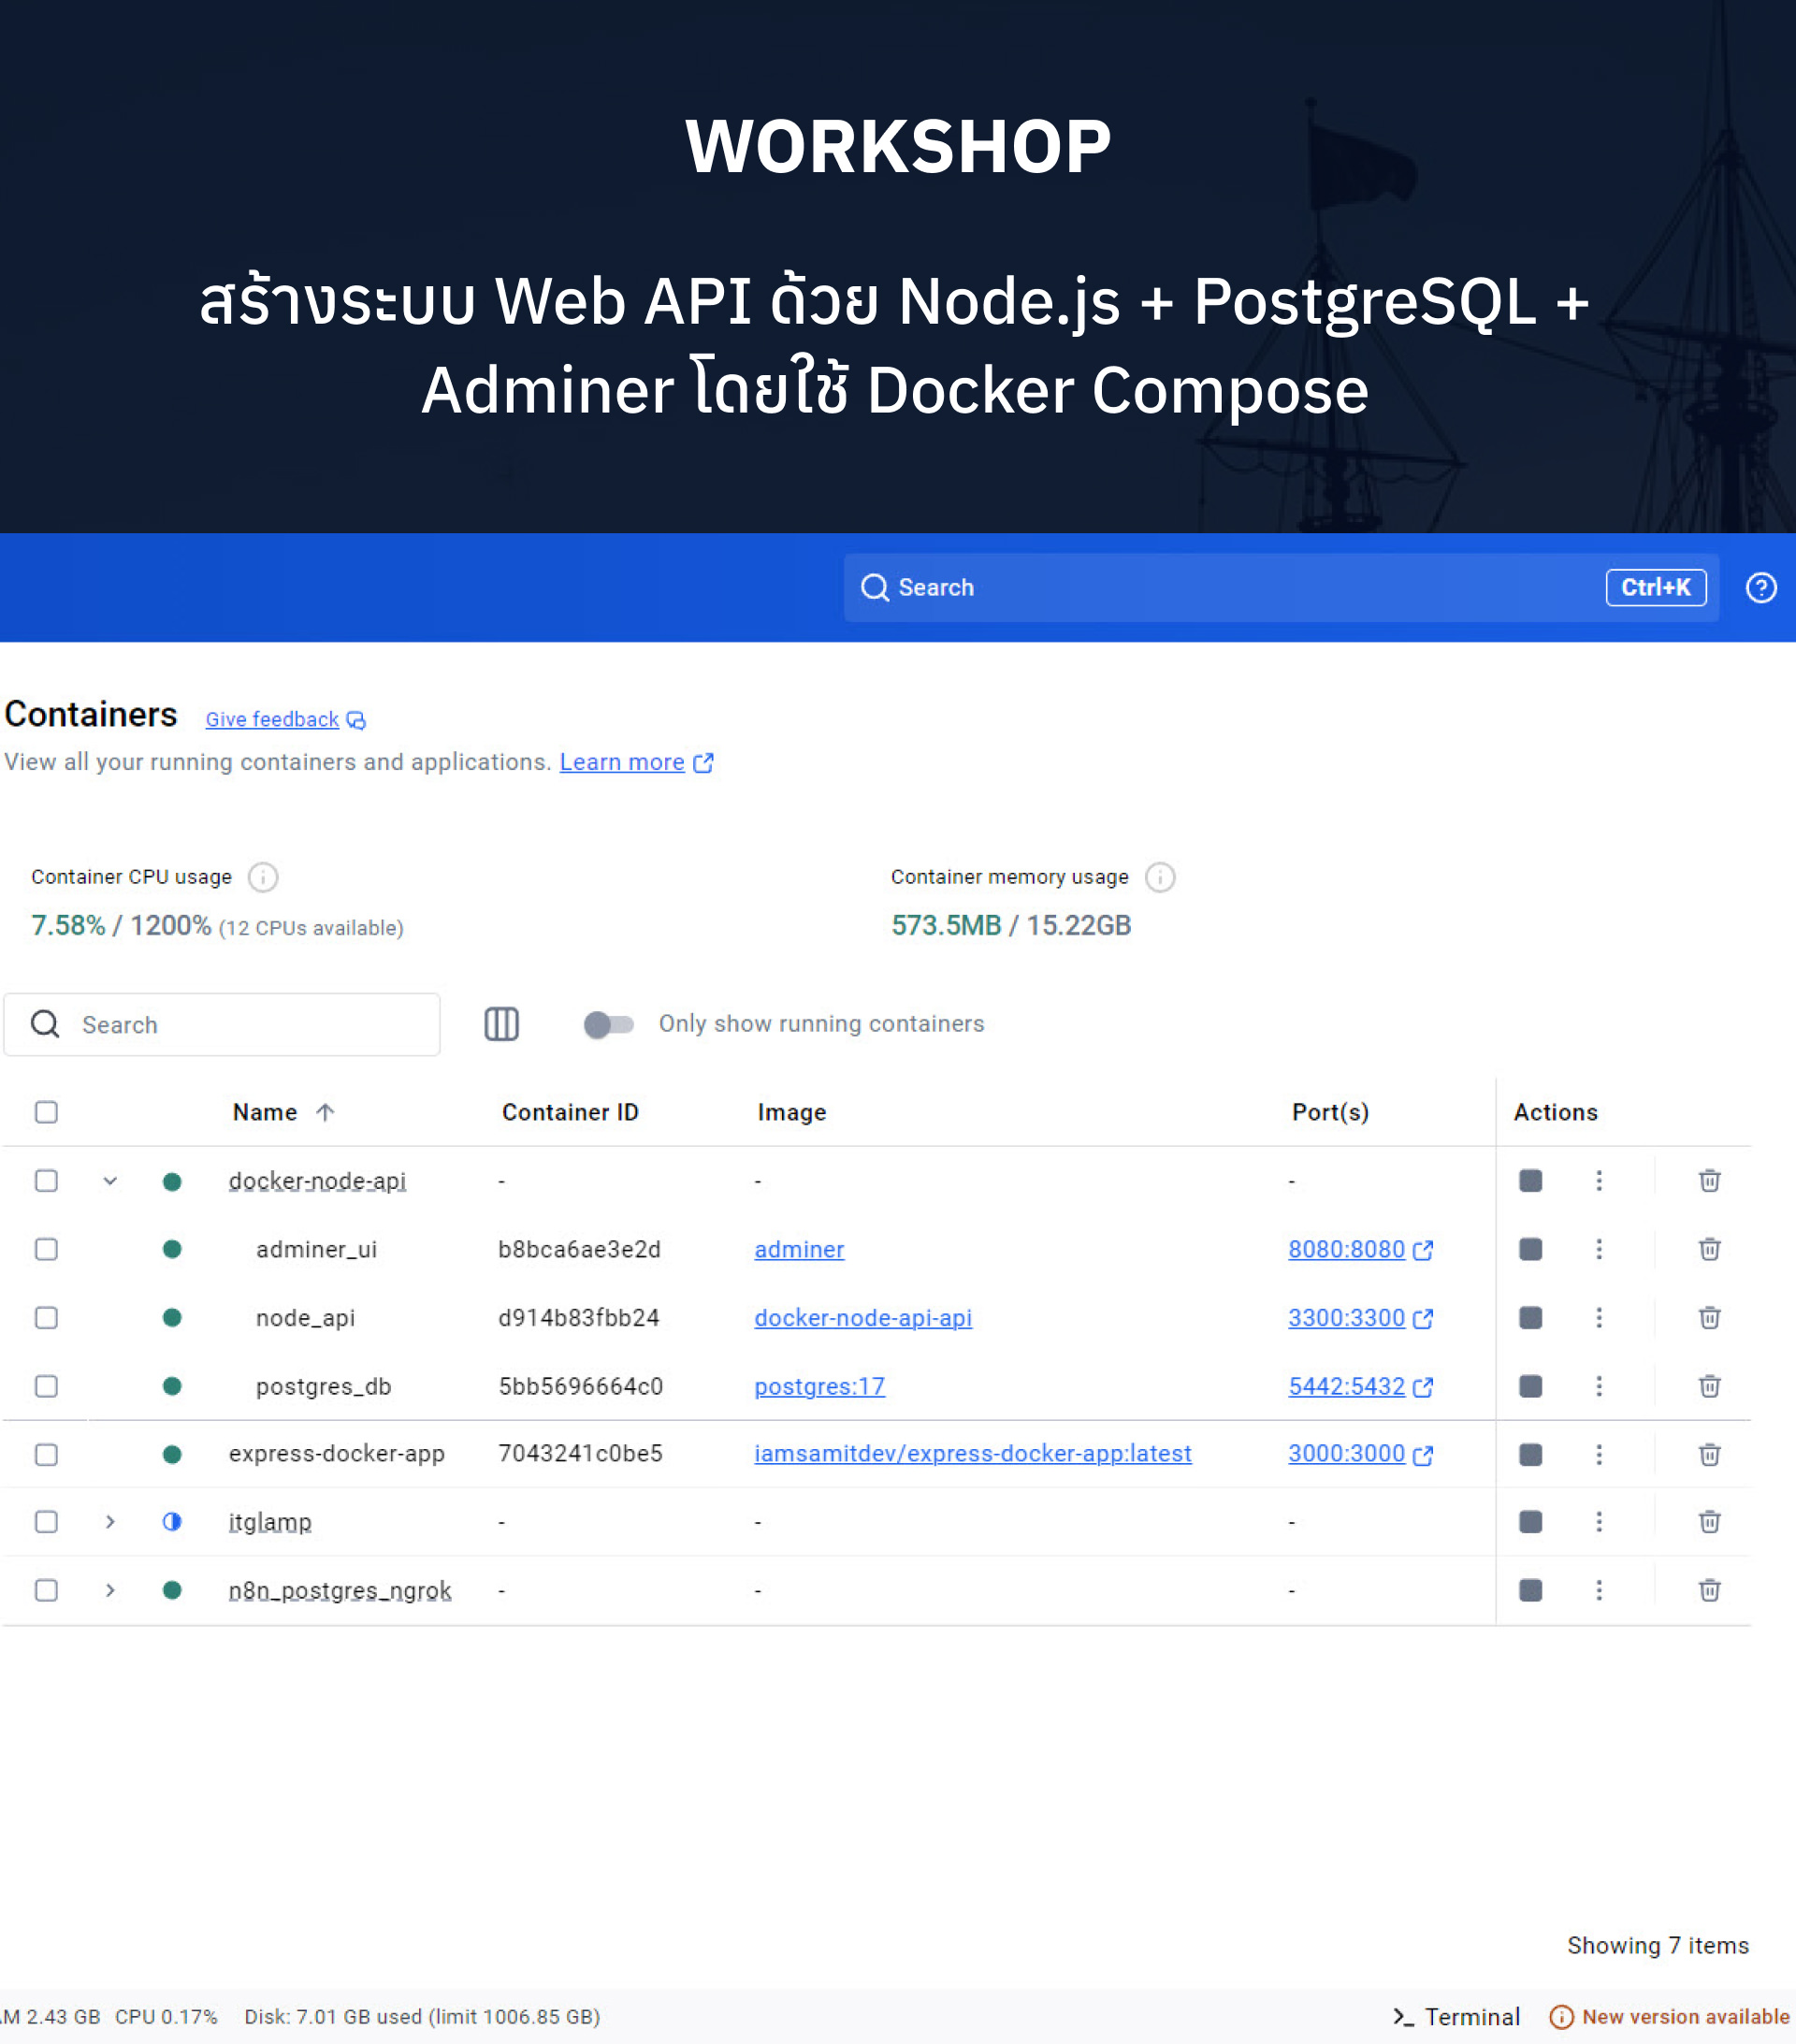1796x2044 pixels.
Task: Expand the itglamp container group
Action: tap(109, 1521)
